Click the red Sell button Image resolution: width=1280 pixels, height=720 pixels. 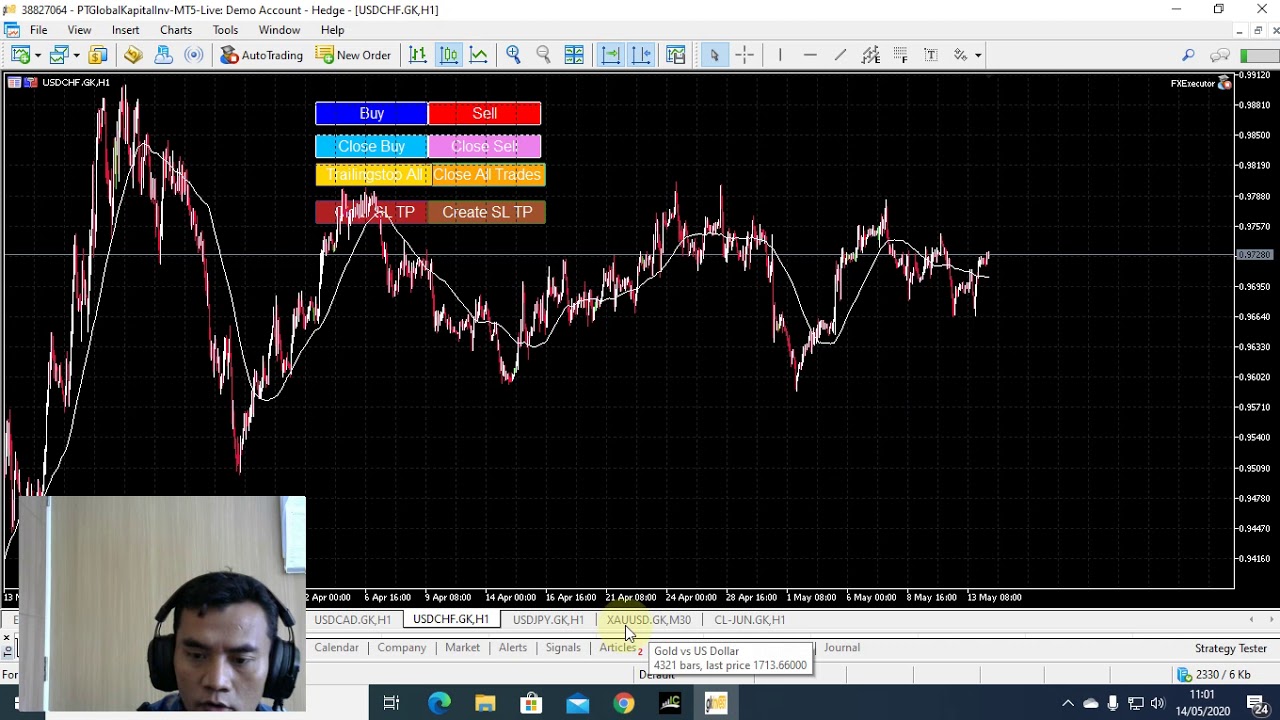pyautogui.click(x=484, y=114)
